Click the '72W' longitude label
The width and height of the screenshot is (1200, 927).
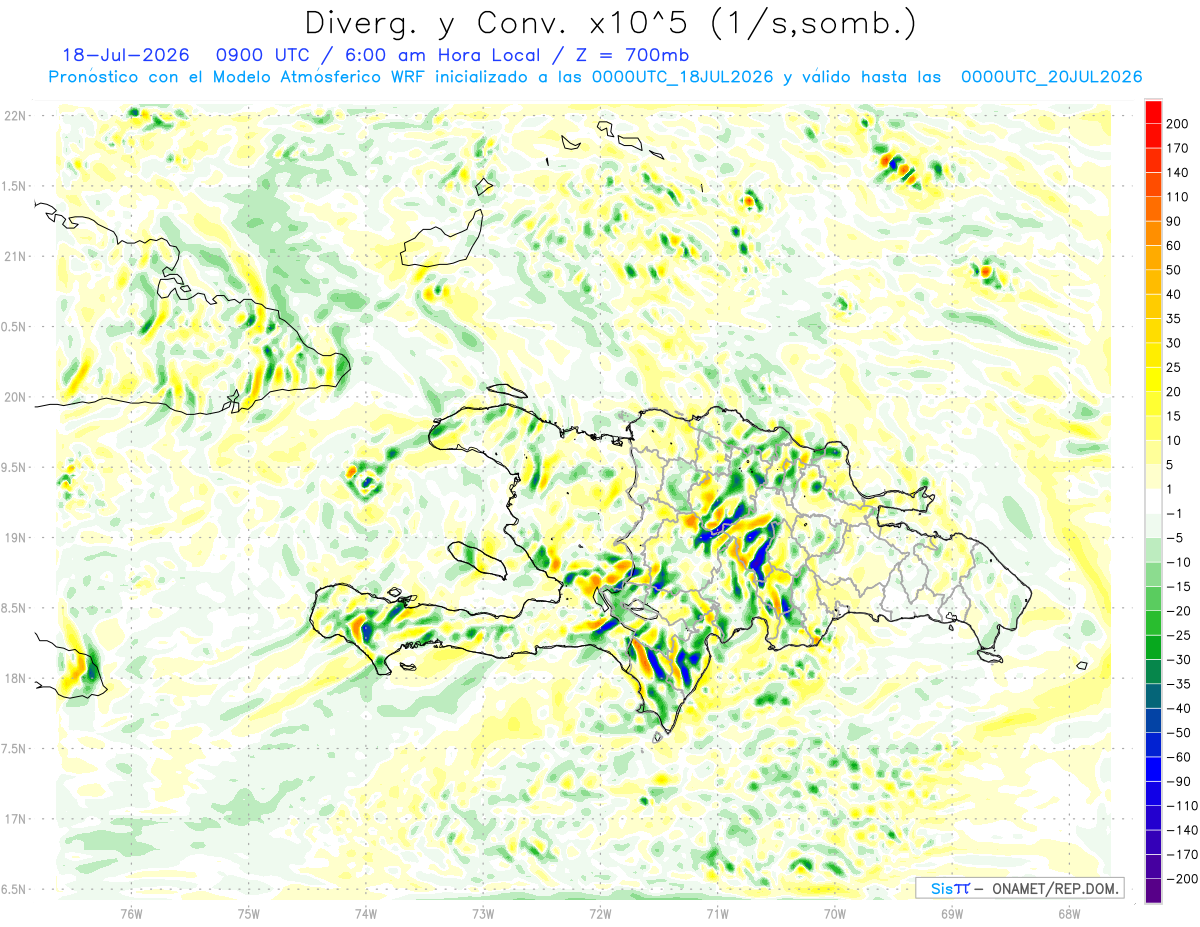(x=600, y=913)
